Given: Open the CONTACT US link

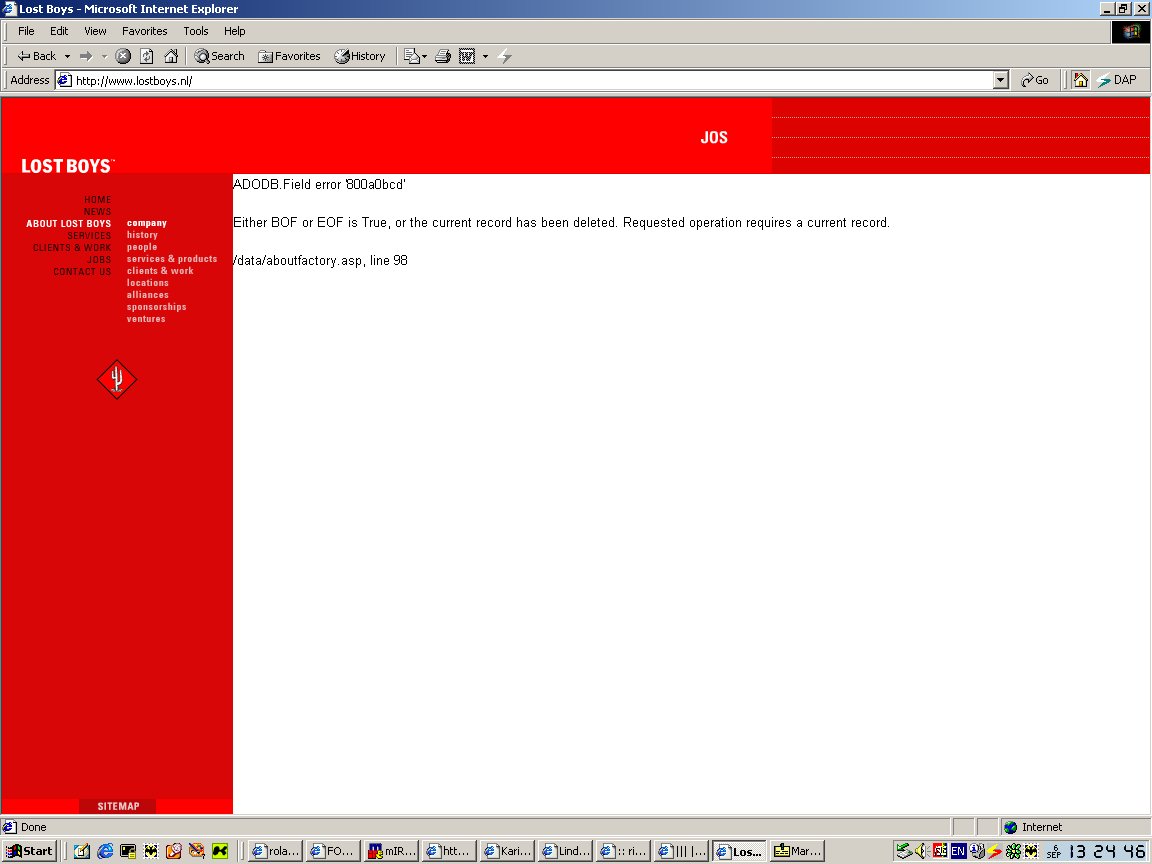Looking at the screenshot, I should pos(82,272).
